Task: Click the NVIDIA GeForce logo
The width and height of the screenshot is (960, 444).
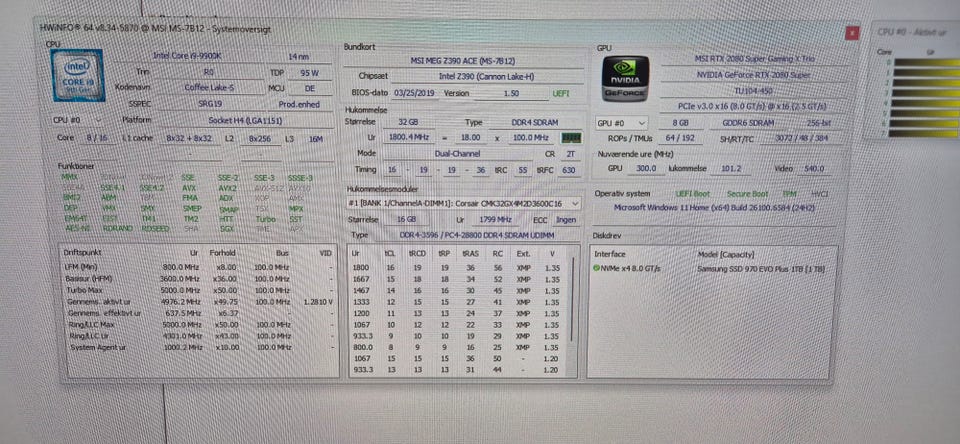Action: (626, 79)
